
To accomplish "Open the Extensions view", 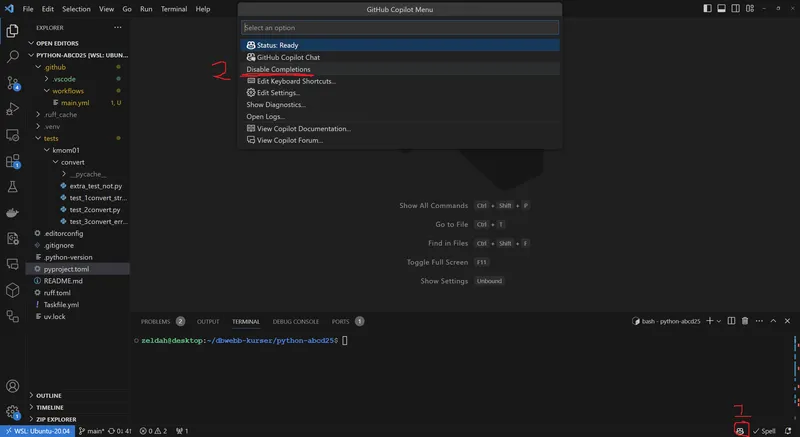I will (x=13, y=160).
